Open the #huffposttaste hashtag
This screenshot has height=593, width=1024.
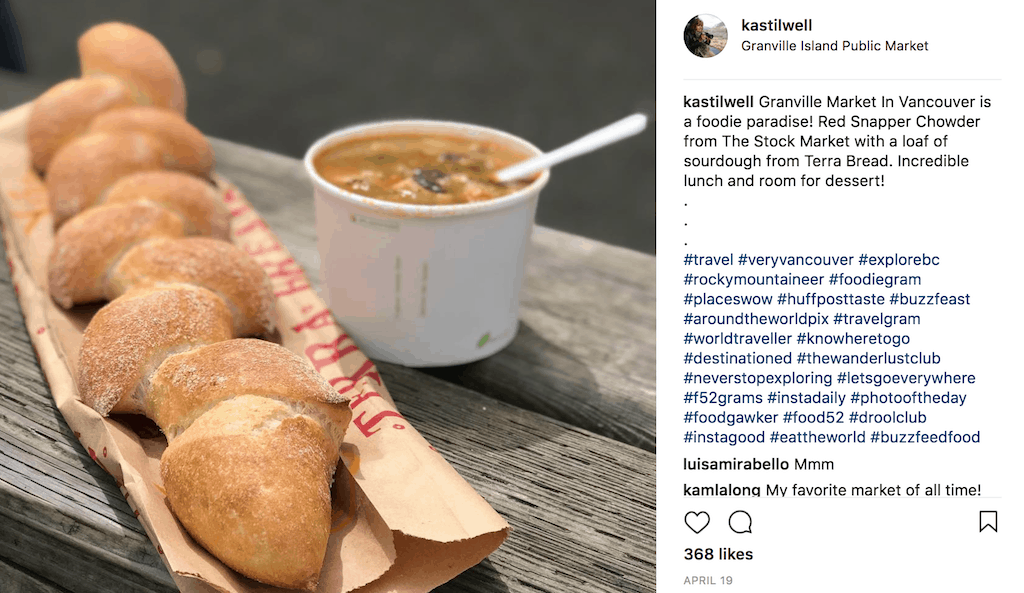point(831,299)
